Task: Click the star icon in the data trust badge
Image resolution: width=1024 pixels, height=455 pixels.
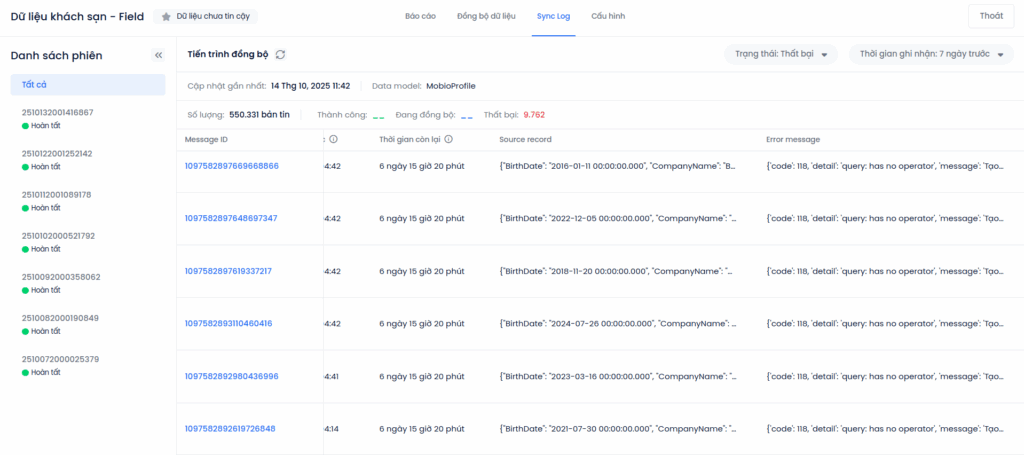Action: click(166, 17)
